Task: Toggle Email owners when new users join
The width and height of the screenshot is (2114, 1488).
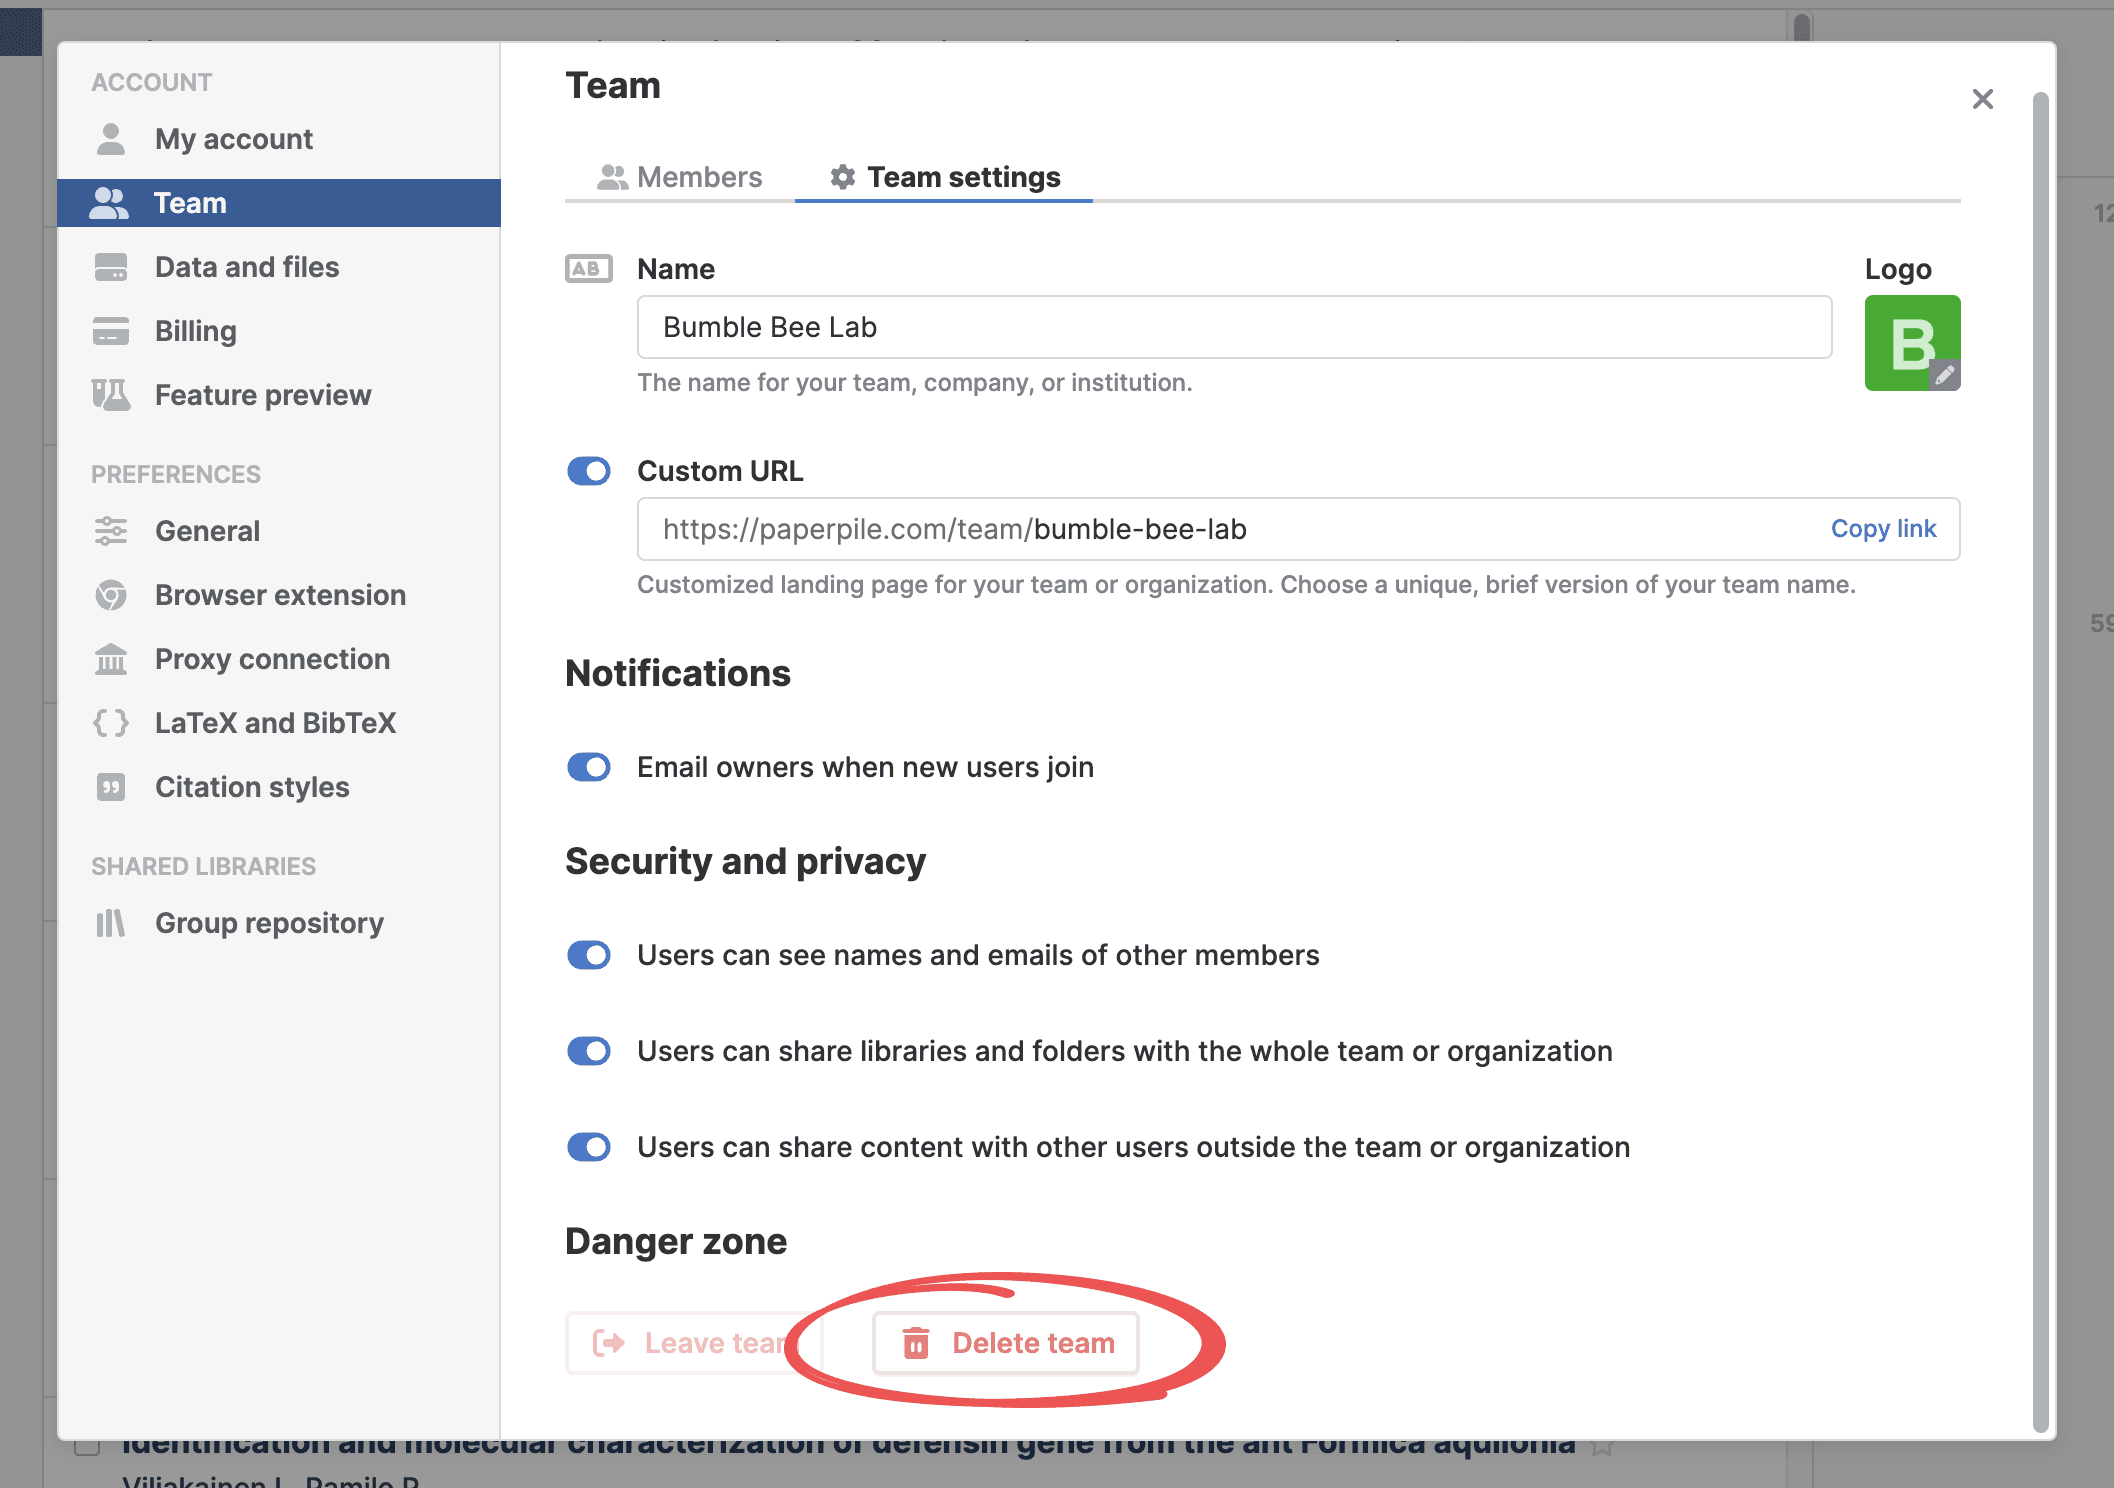Action: tap(589, 767)
